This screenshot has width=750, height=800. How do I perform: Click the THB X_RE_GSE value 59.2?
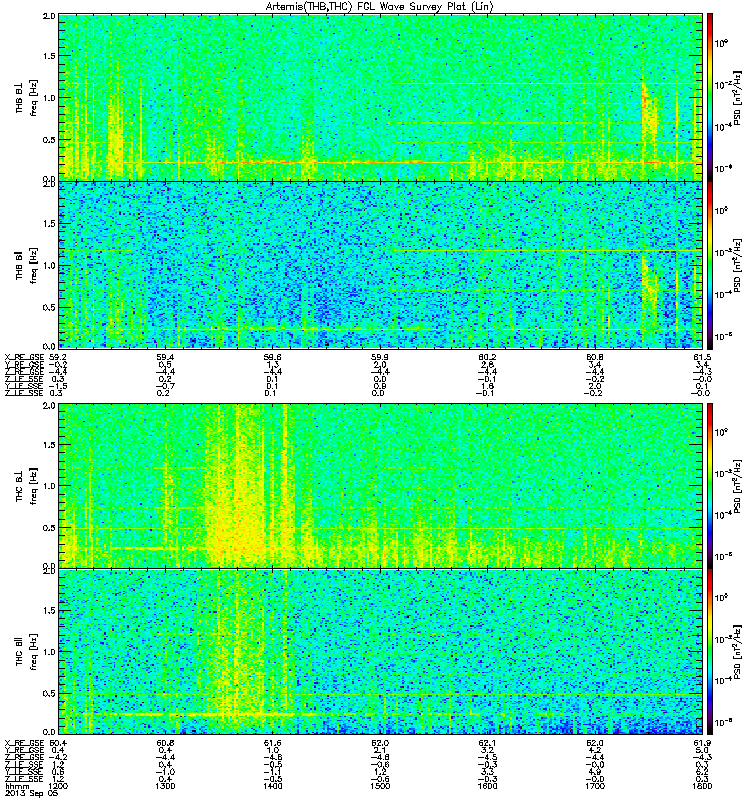[x=58, y=358]
